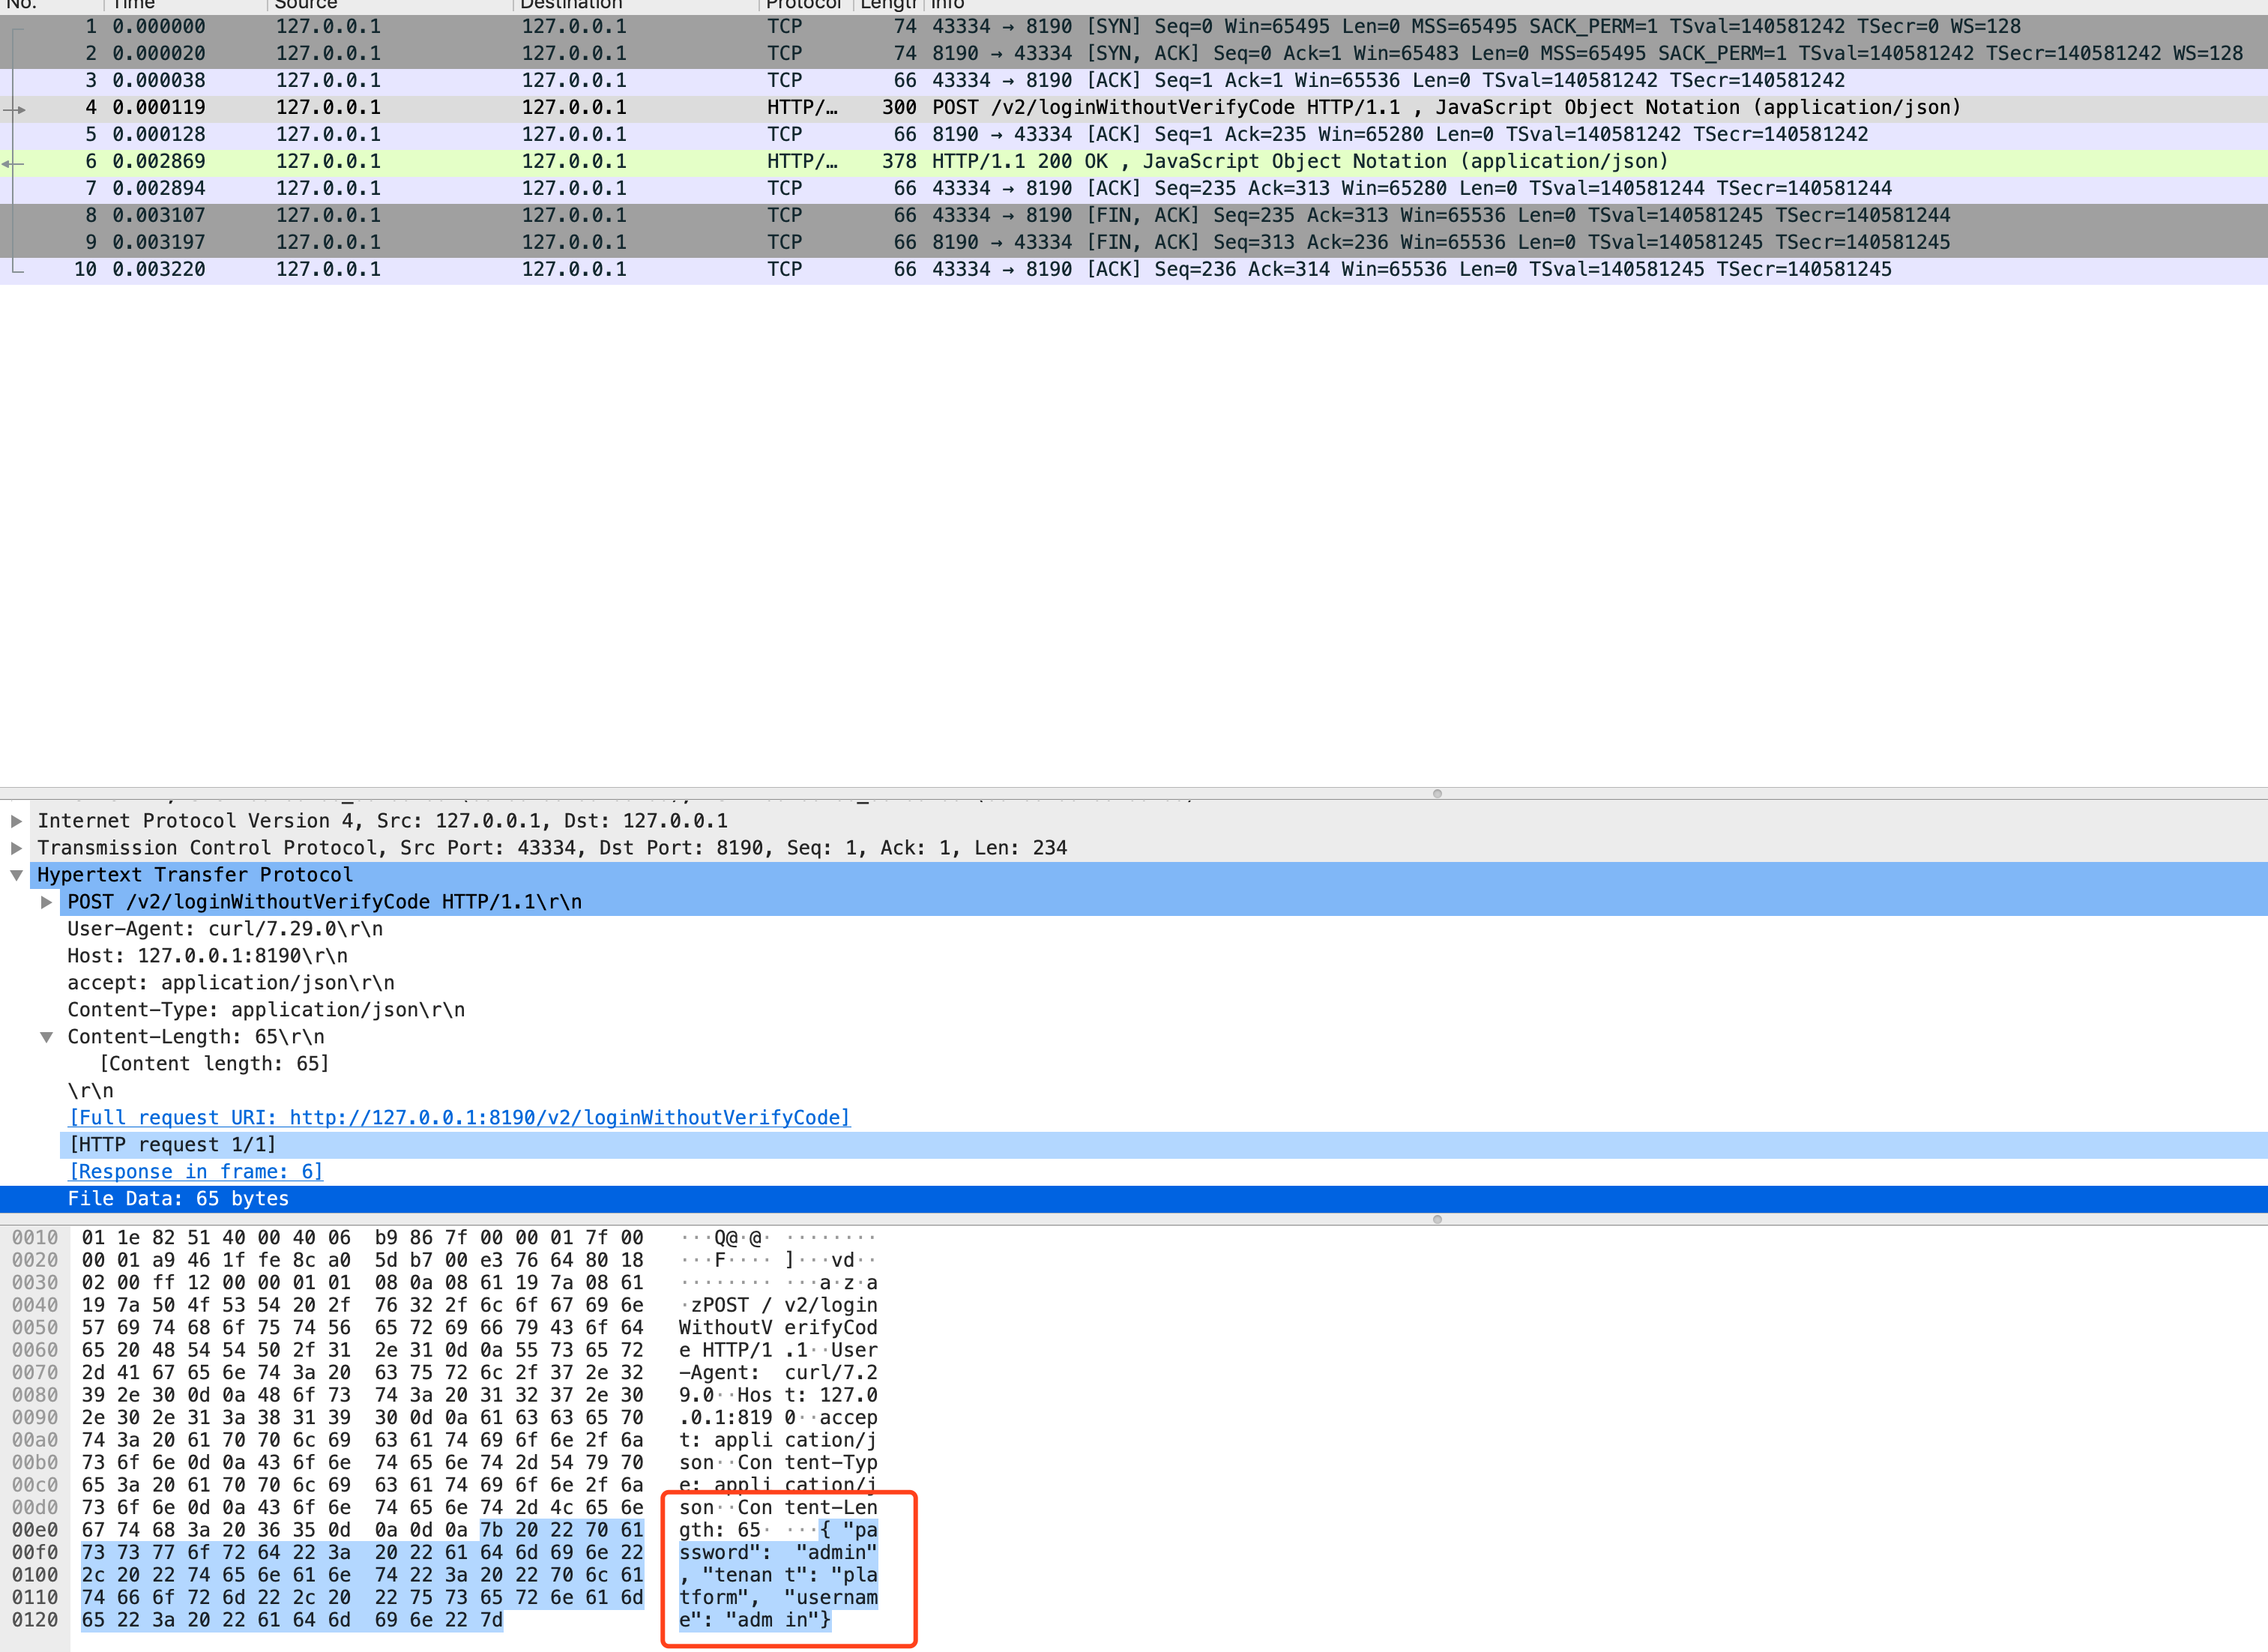Select the Content-Type: application/json line
2268x1652 pixels.
point(266,1010)
